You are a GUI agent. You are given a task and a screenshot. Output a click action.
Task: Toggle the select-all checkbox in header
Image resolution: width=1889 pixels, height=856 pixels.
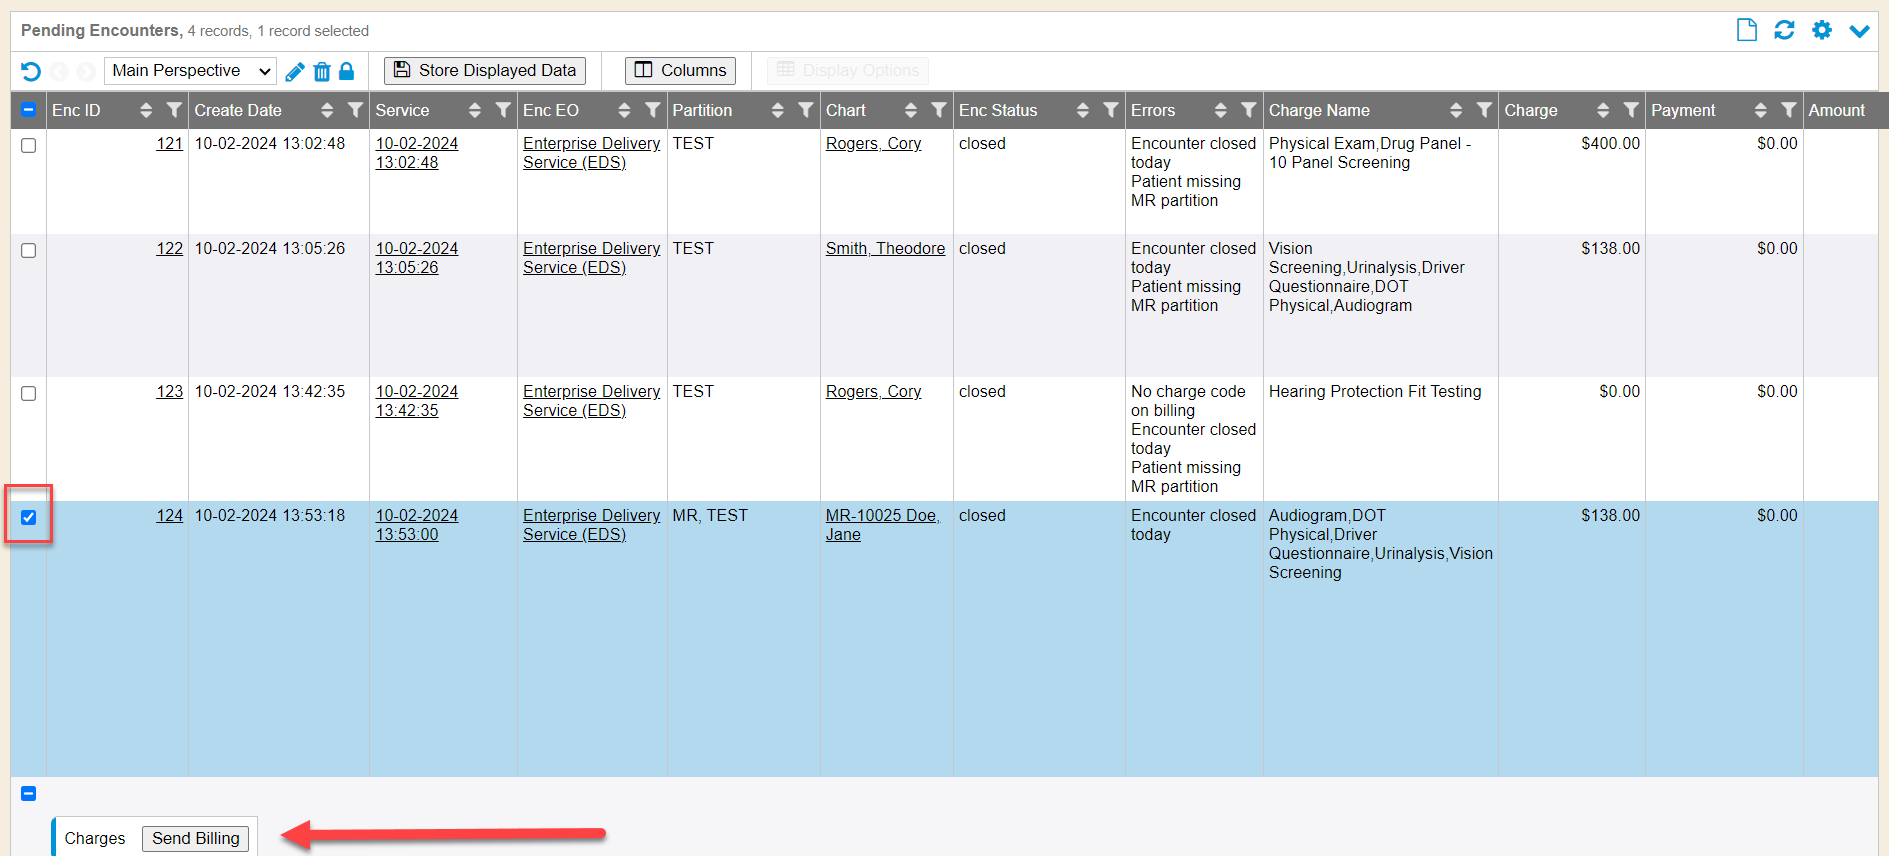29,110
